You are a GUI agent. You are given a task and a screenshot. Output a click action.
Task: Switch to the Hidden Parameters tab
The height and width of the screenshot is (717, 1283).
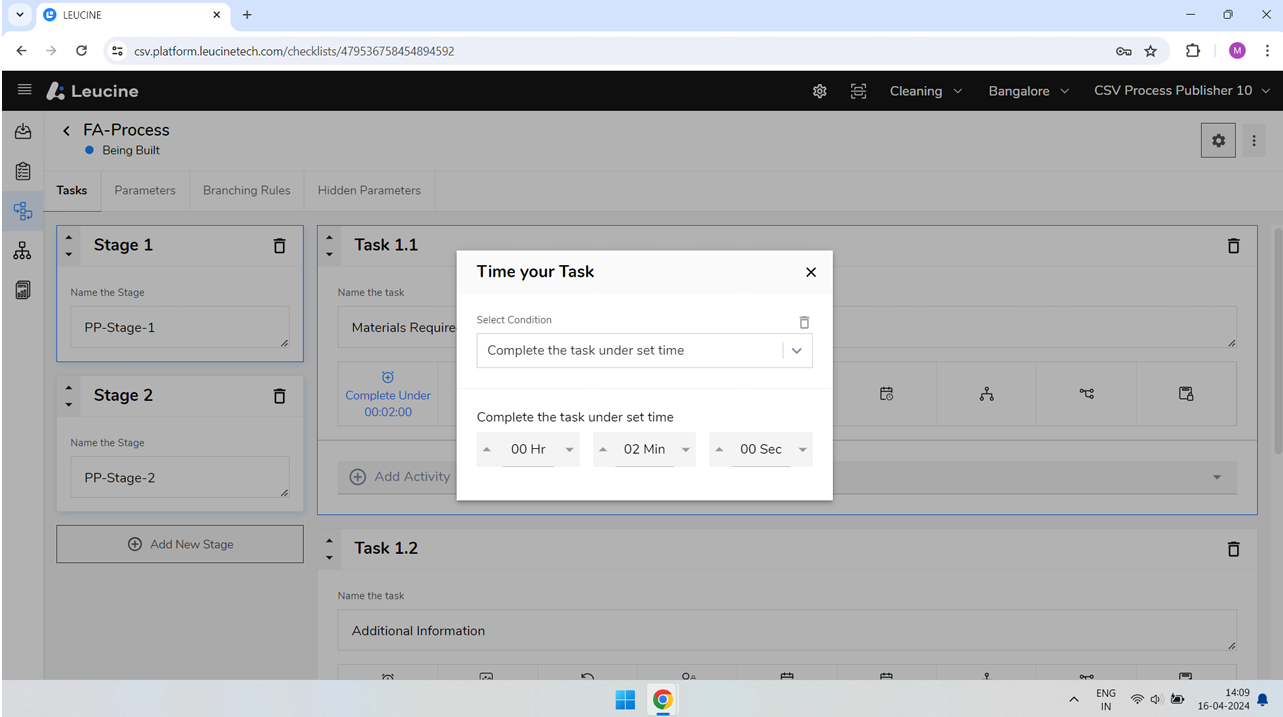click(x=369, y=190)
